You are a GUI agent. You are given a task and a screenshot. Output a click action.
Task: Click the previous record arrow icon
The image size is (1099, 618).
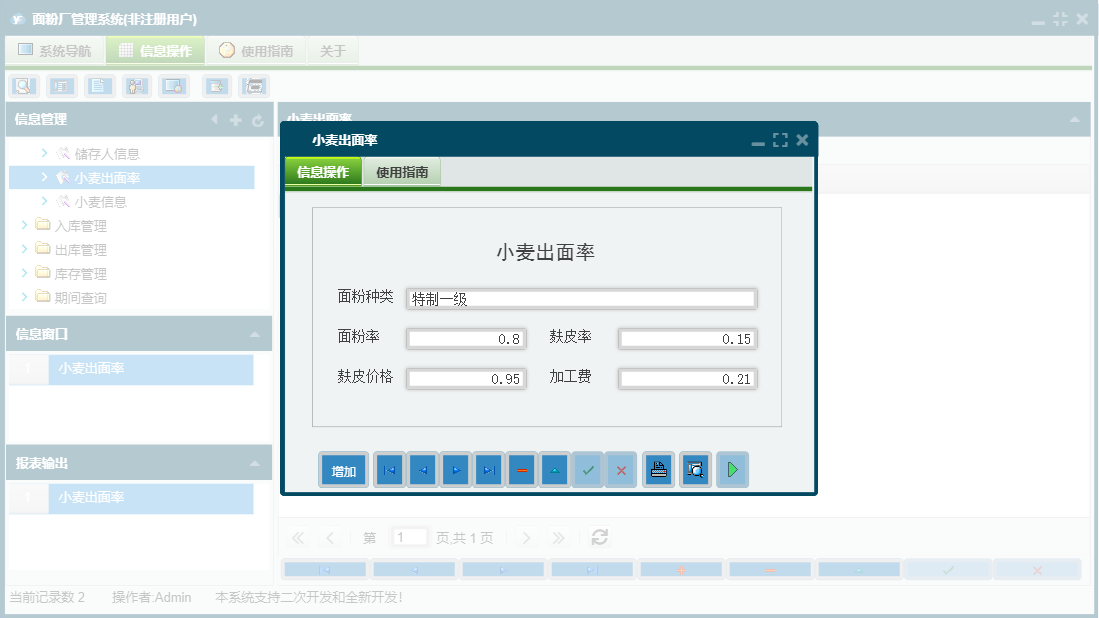pyautogui.click(x=421, y=469)
